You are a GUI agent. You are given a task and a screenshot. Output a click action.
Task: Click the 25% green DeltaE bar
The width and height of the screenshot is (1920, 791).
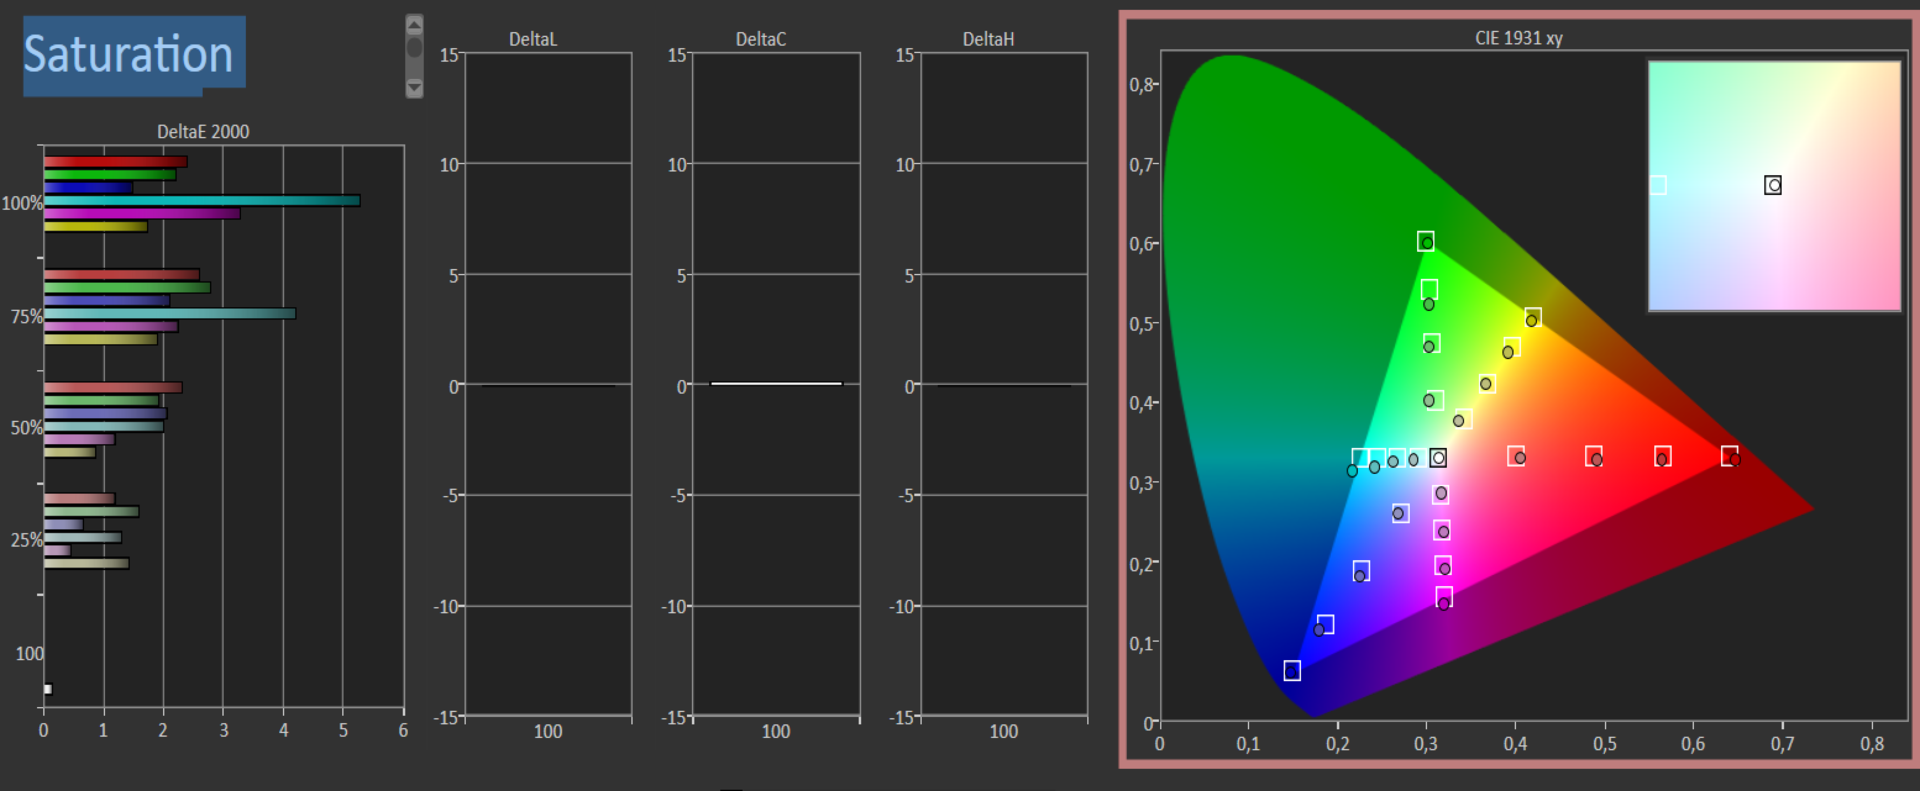[x=91, y=512]
